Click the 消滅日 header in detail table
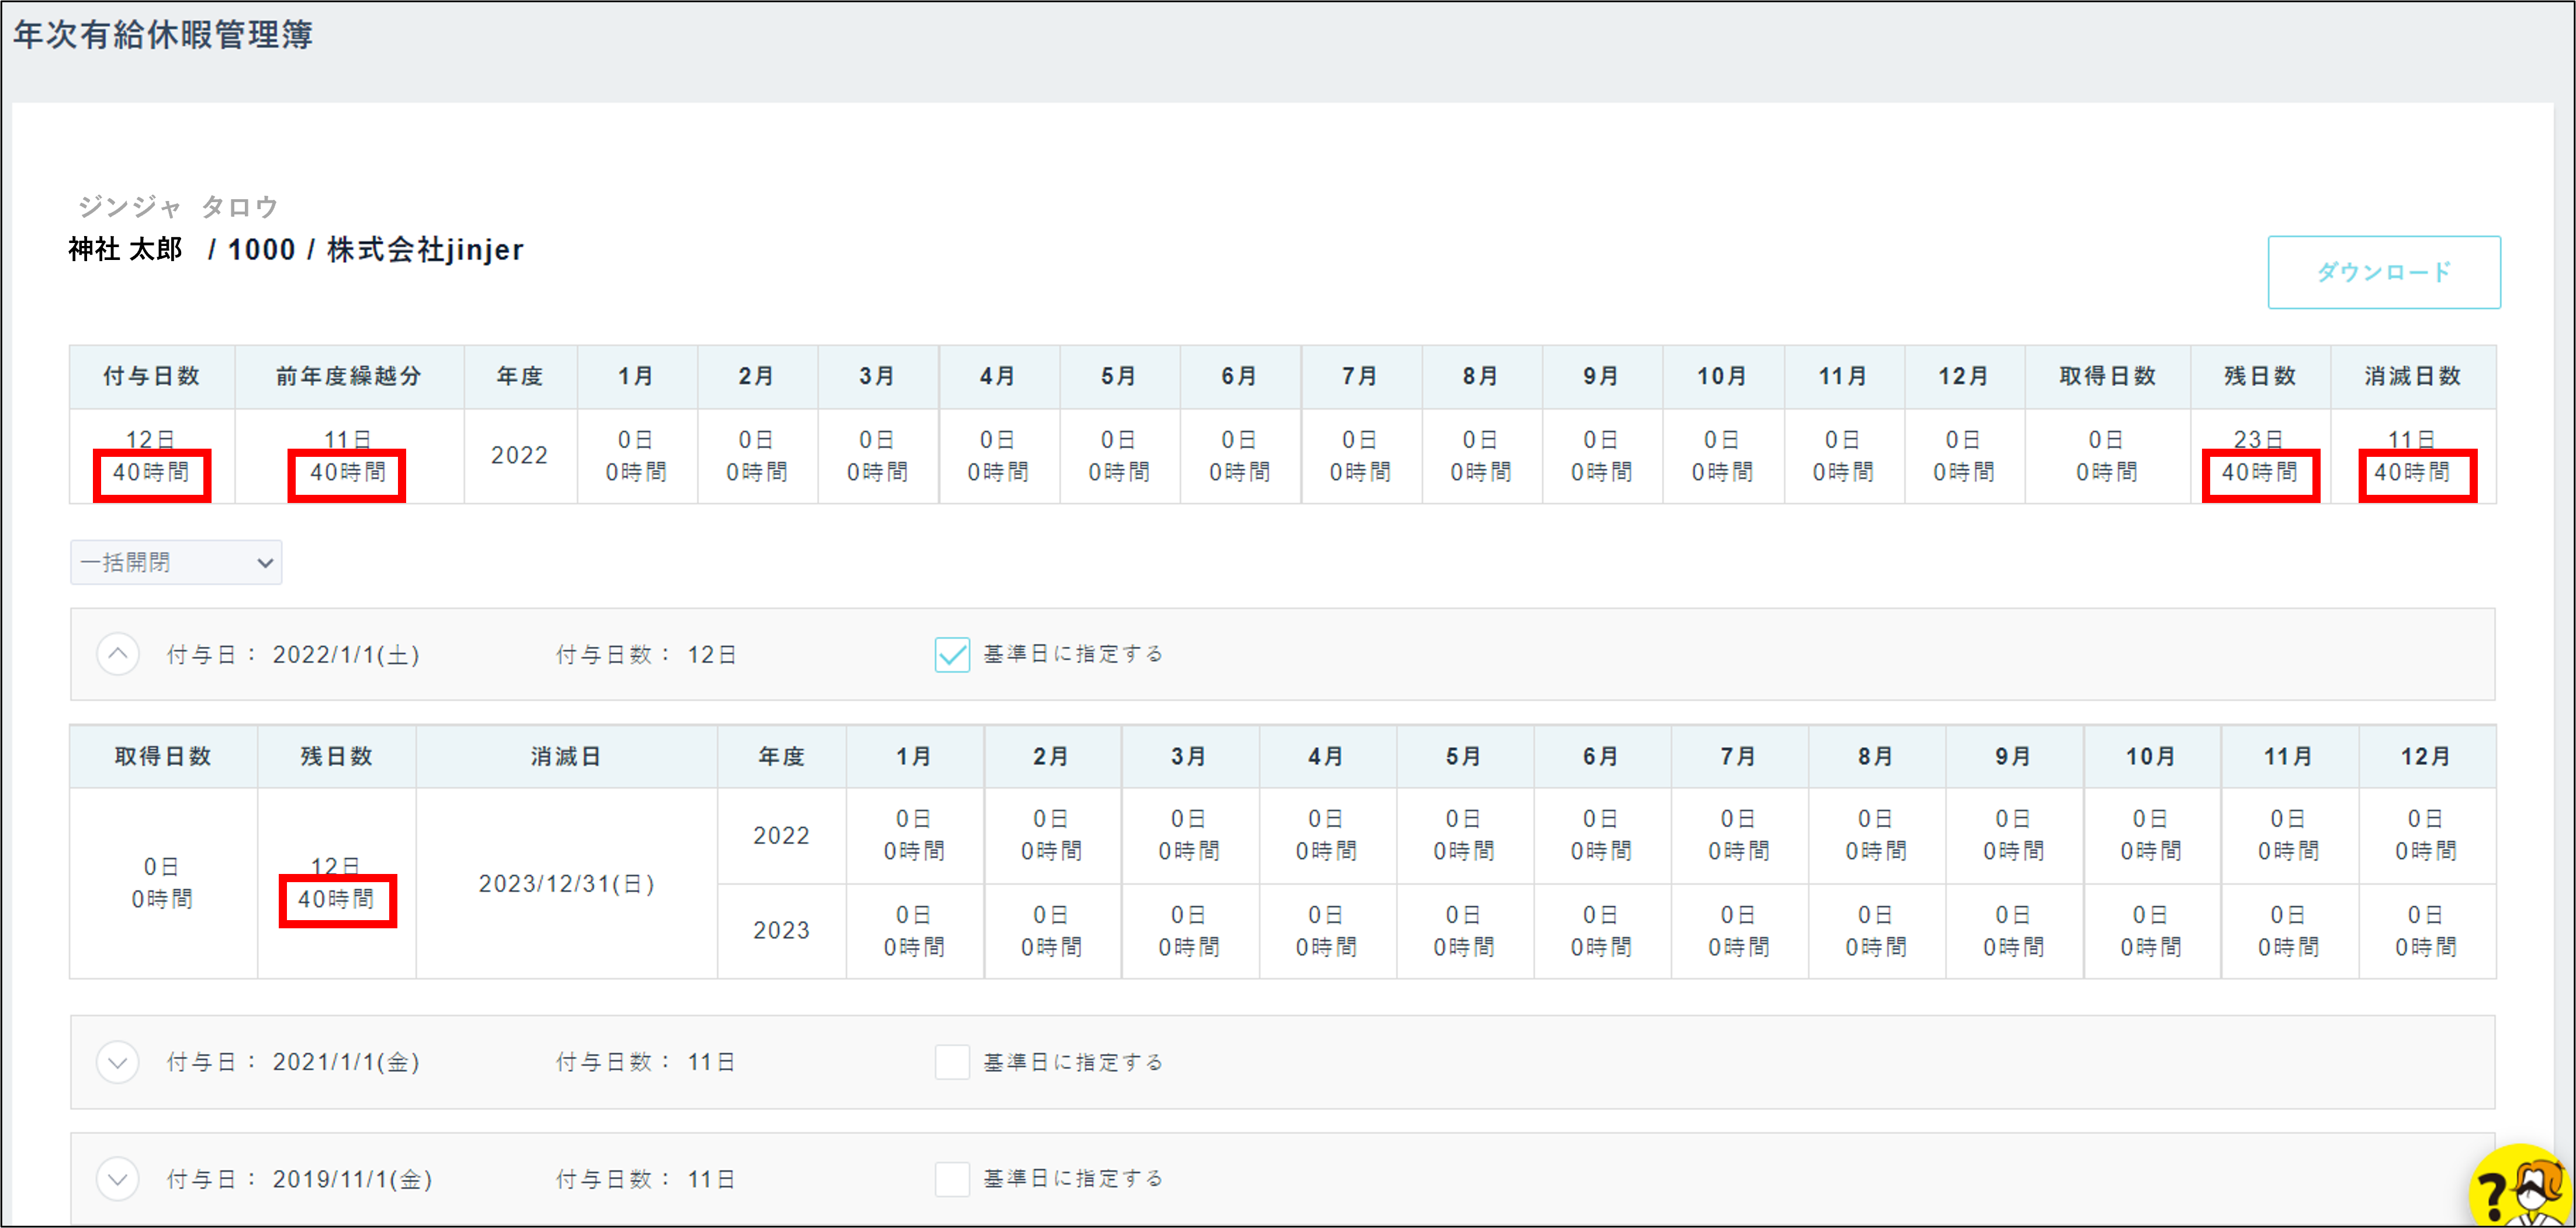 pyautogui.click(x=566, y=756)
